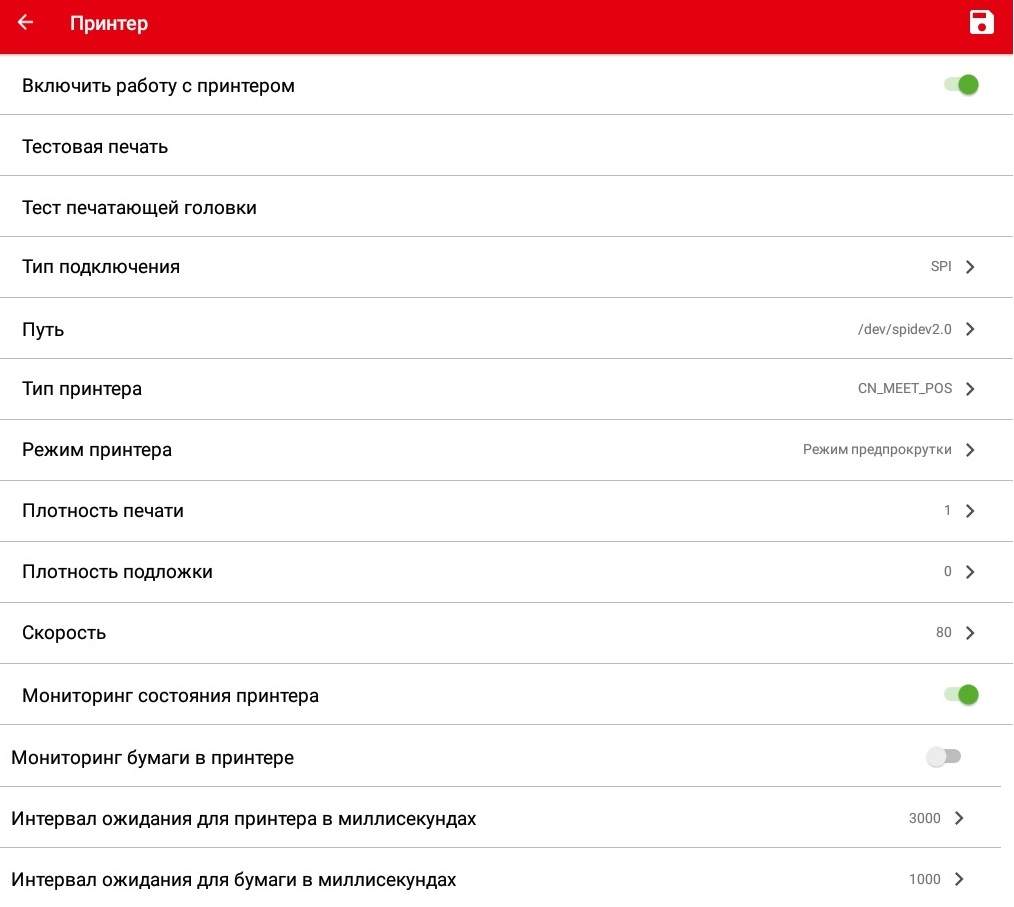Viewport: 1014px width, 907px height.
Task: Run "Тестовая печать"
Action: pyautogui.click(x=95, y=147)
